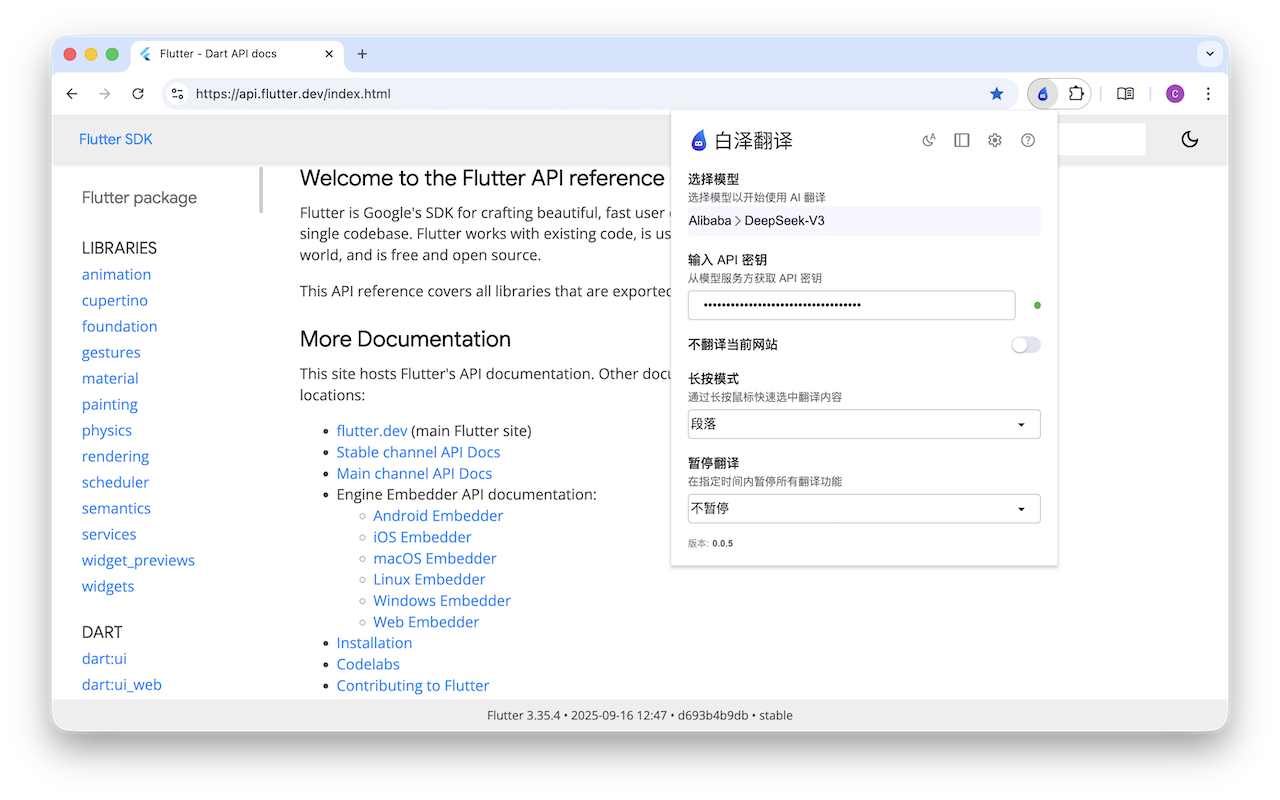This screenshot has height=800, width=1280.
Task: Open the Alibaba DeepSeek-V3 model selector
Action: point(863,220)
